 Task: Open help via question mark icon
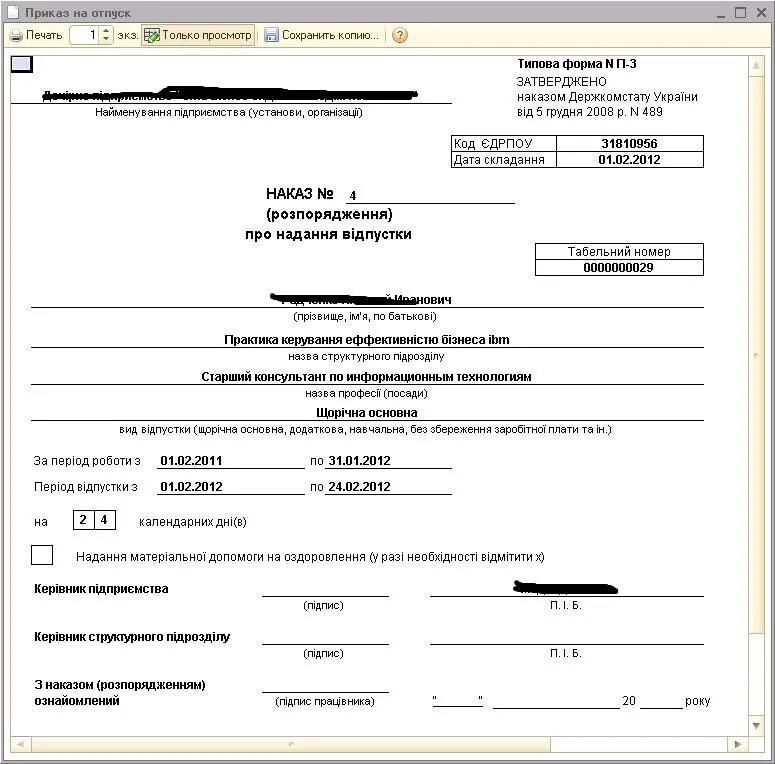pos(399,35)
